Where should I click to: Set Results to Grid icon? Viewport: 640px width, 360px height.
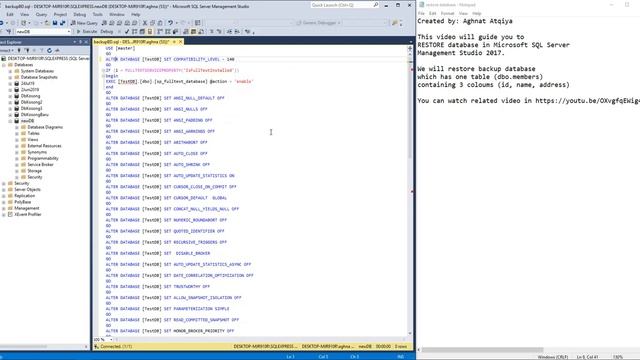pos(193,31)
